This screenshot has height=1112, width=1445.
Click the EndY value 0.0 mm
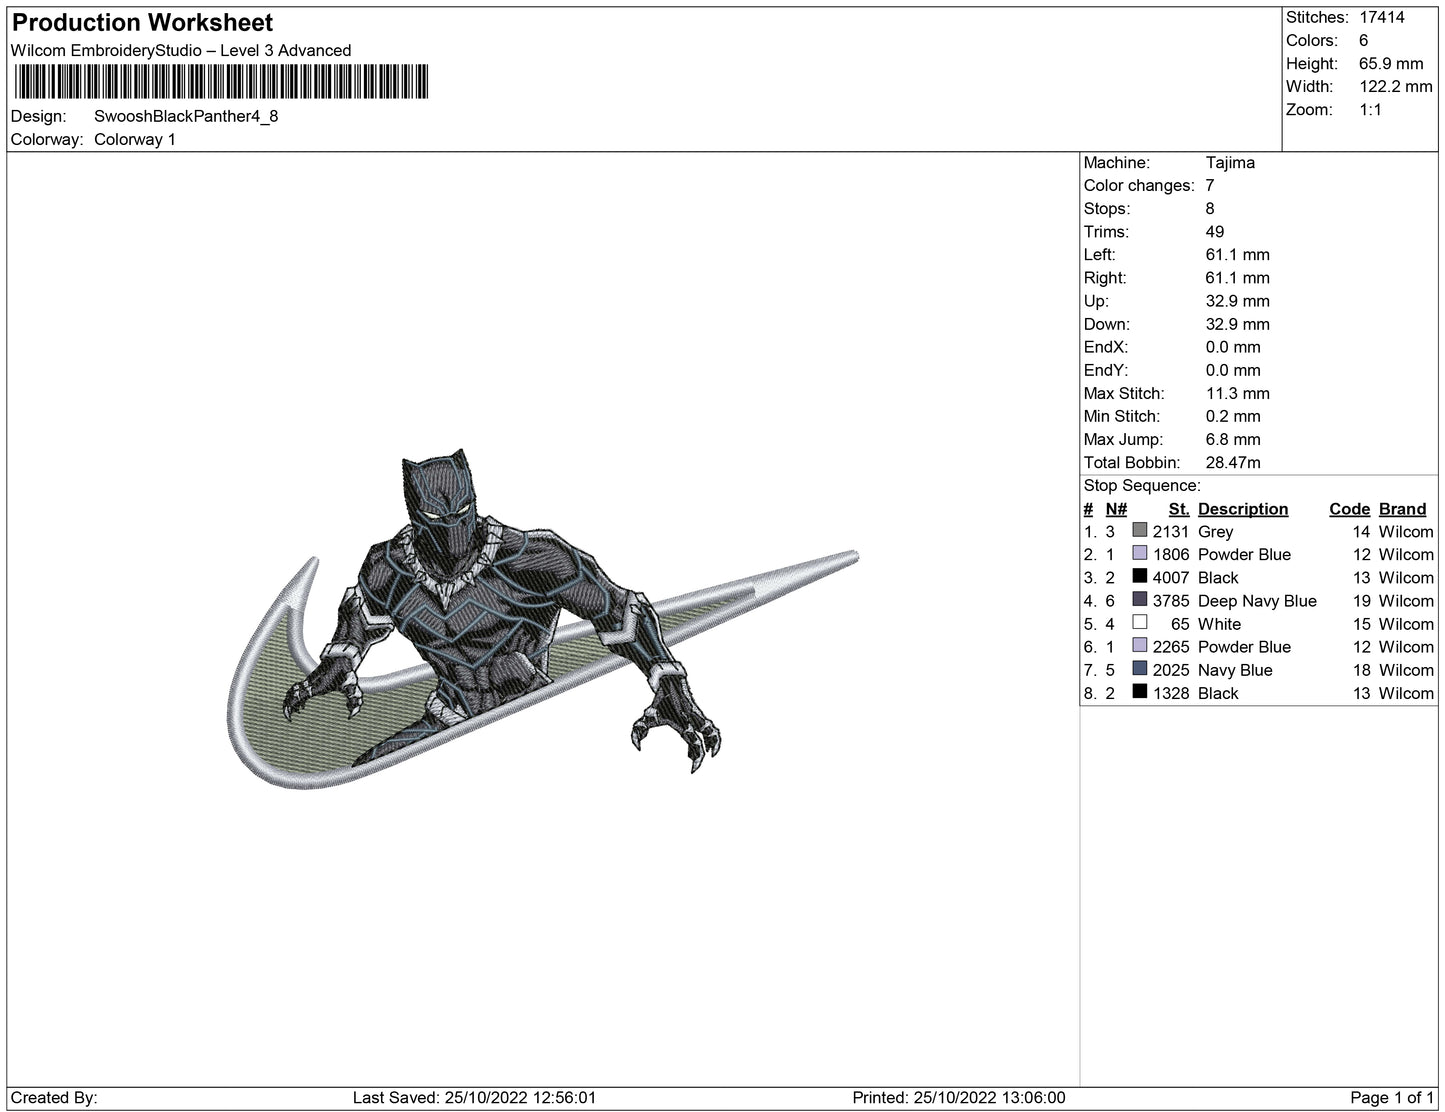(x=1233, y=369)
